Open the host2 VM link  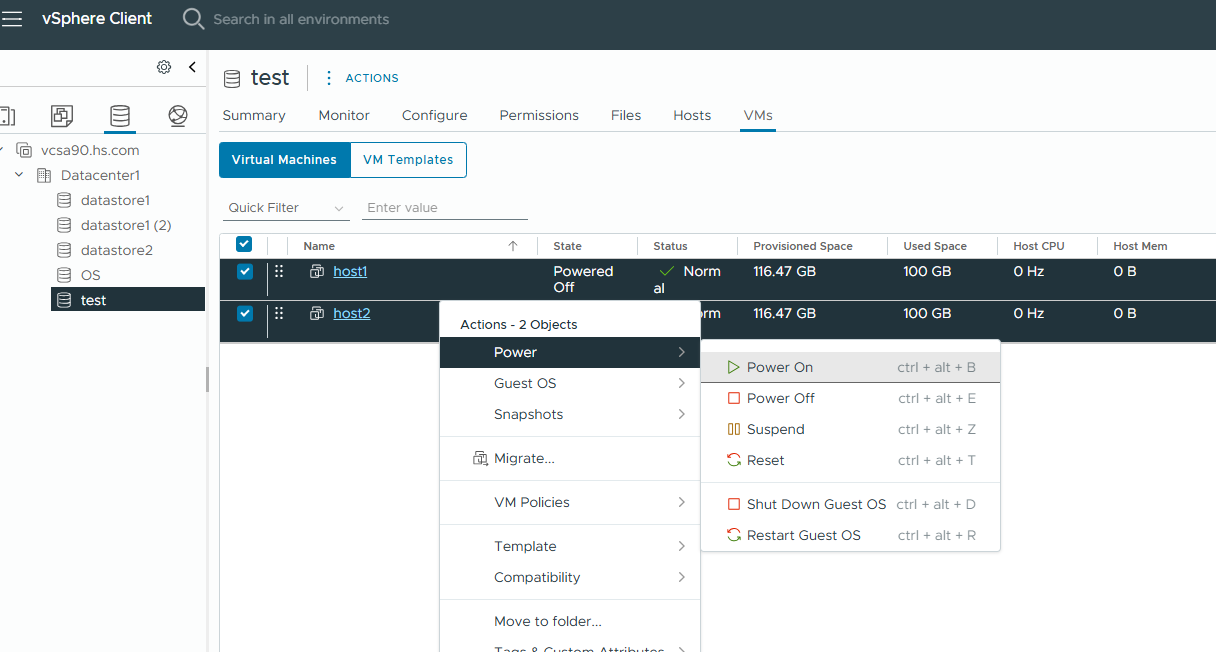point(352,313)
